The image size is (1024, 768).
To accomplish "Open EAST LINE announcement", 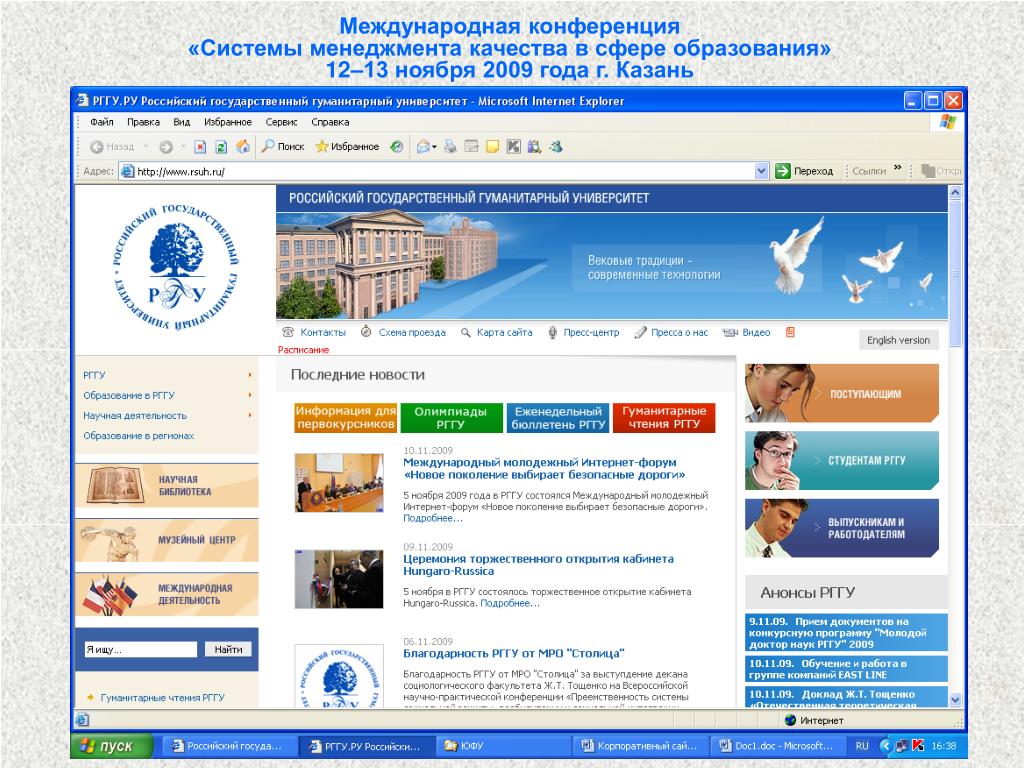I will 846,669.
